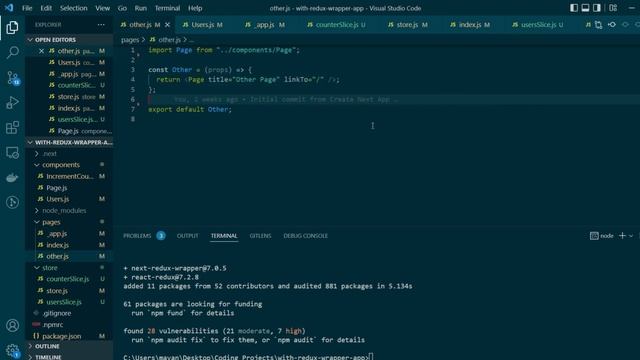Screen dimensions: 640x360
Task: Toggle the secondary side bar layout icon
Action: [x=596, y=8]
